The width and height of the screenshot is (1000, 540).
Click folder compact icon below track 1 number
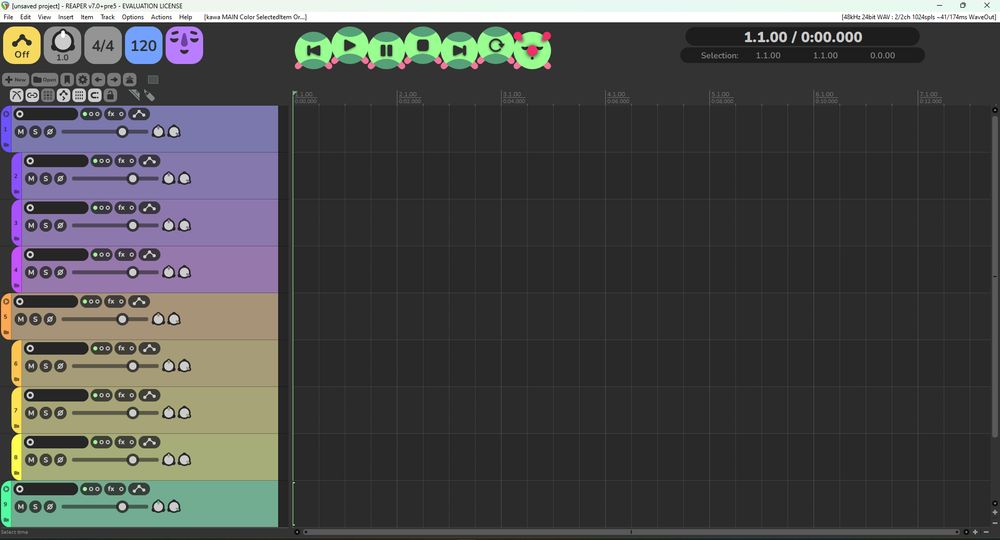pos(6,145)
